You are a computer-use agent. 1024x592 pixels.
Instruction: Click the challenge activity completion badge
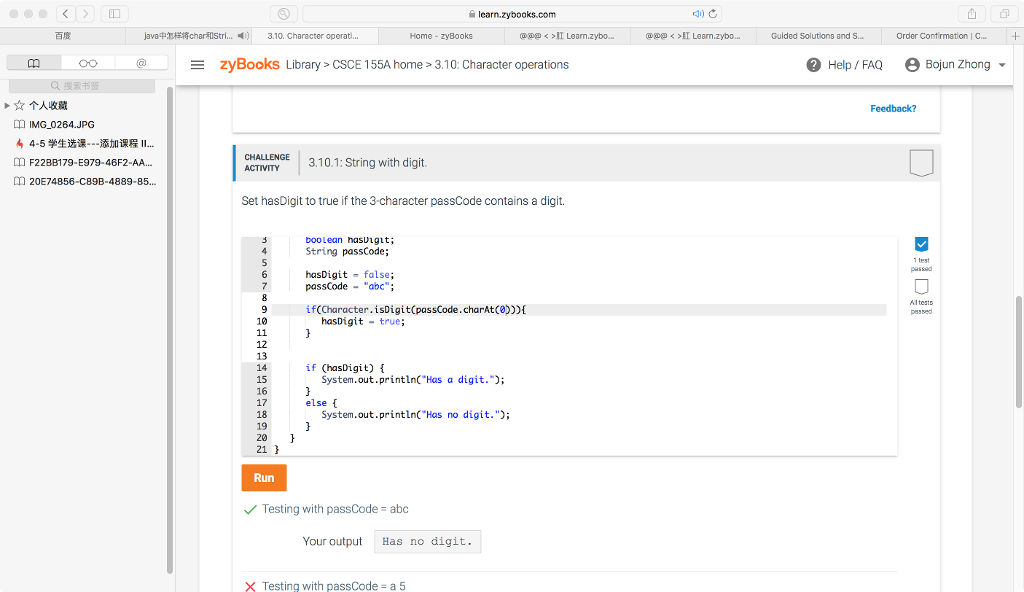tap(921, 163)
